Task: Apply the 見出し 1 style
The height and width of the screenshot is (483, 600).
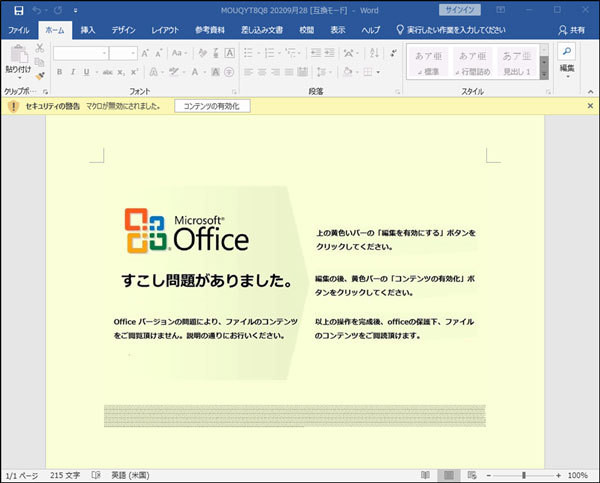Action: coord(517,63)
